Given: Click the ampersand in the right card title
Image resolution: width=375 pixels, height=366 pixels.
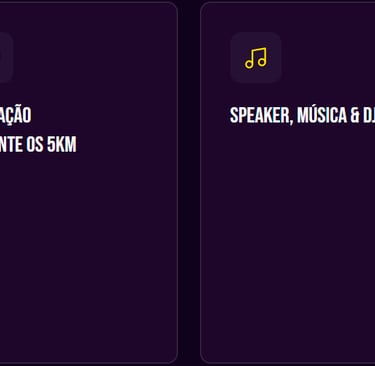Looking at the screenshot, I should tap(355, 115).
